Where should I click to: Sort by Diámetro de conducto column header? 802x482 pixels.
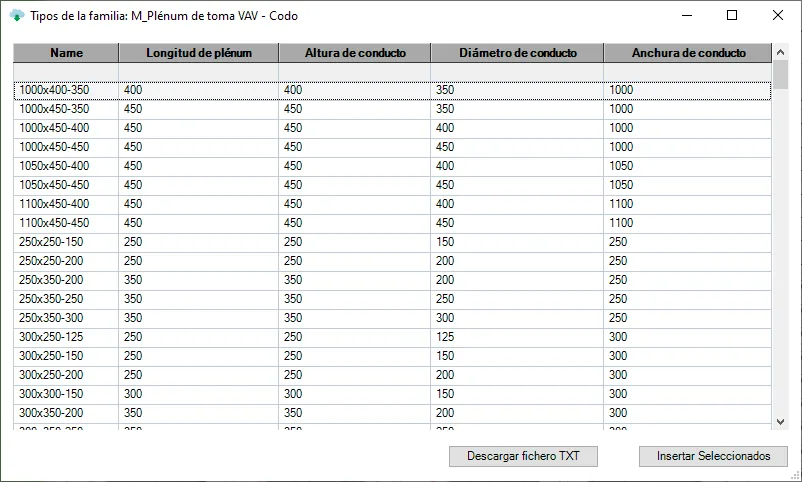coord(517,53)
